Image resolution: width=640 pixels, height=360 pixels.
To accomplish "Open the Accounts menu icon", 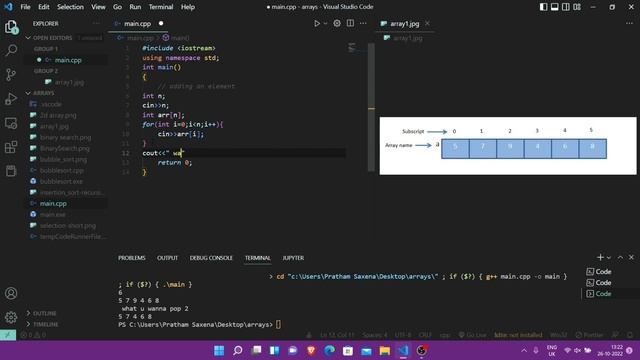I will tap(11, 293).
